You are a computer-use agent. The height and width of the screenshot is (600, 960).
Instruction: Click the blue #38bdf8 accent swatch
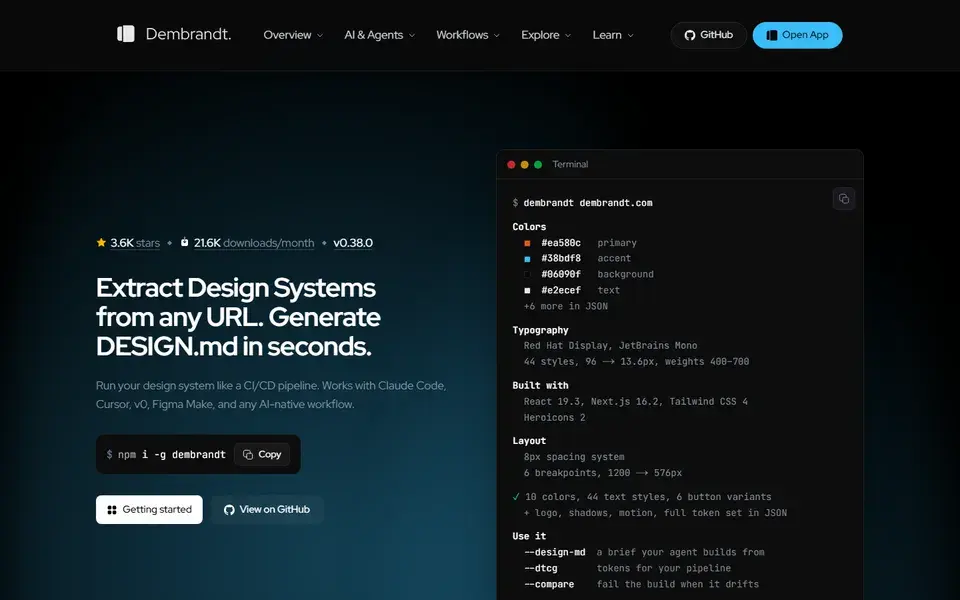click(527, 259)
